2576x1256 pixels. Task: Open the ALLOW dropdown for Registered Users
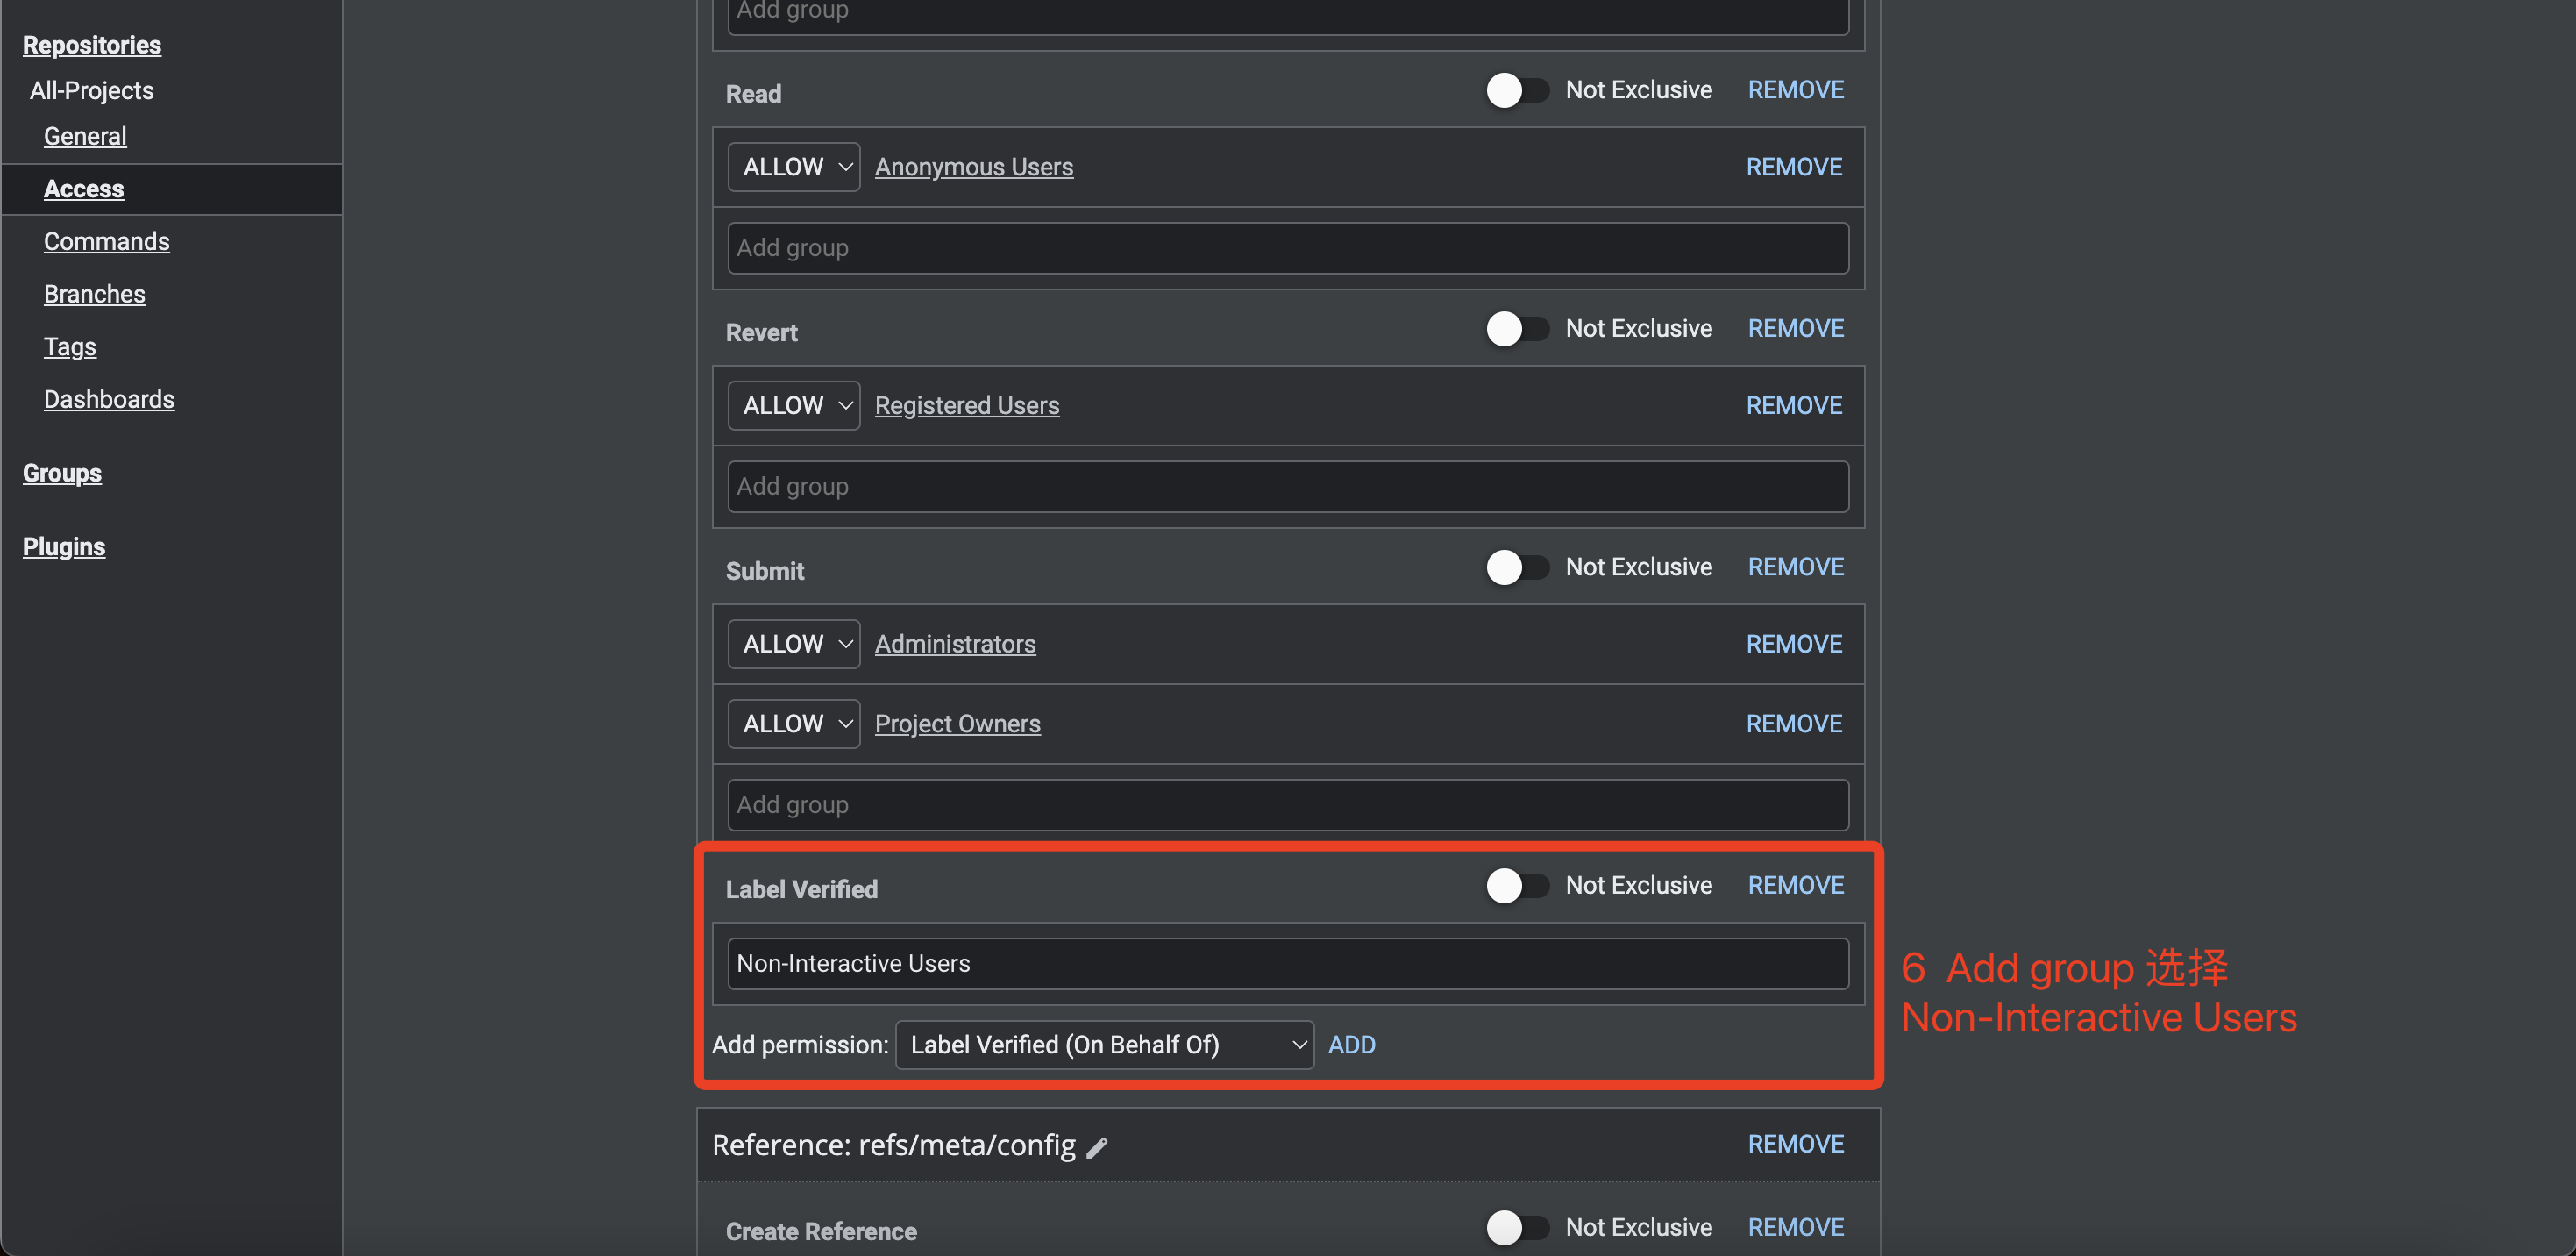tap(794, 405)
